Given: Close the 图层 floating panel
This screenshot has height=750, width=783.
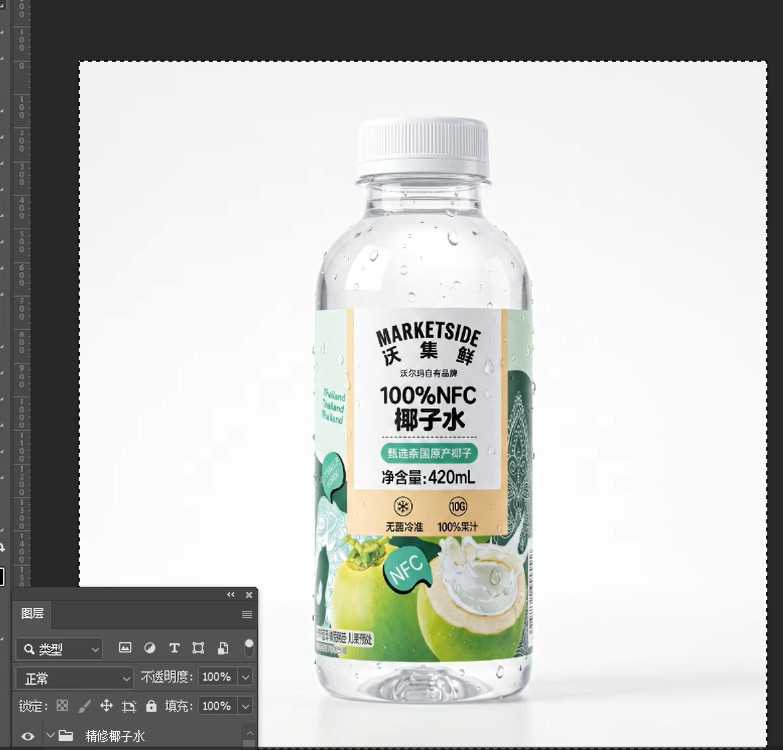Looking at the screenshot, I should [x=249, y=594].
